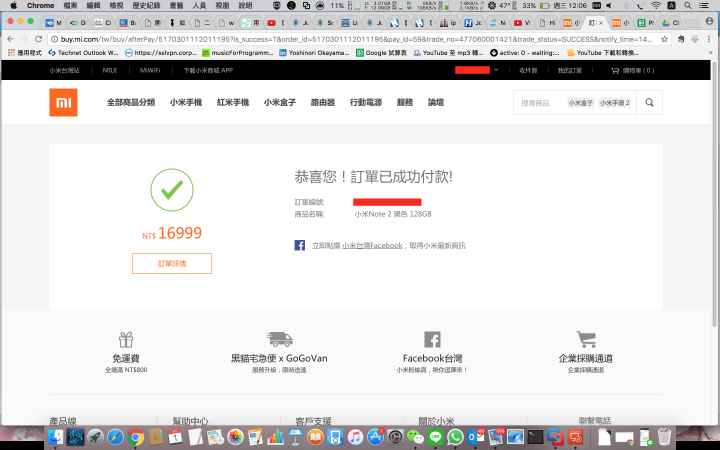Open the 編輯 menu in the menu bar
This screenshot has width=720, height=450.
[x=93, y=6]
